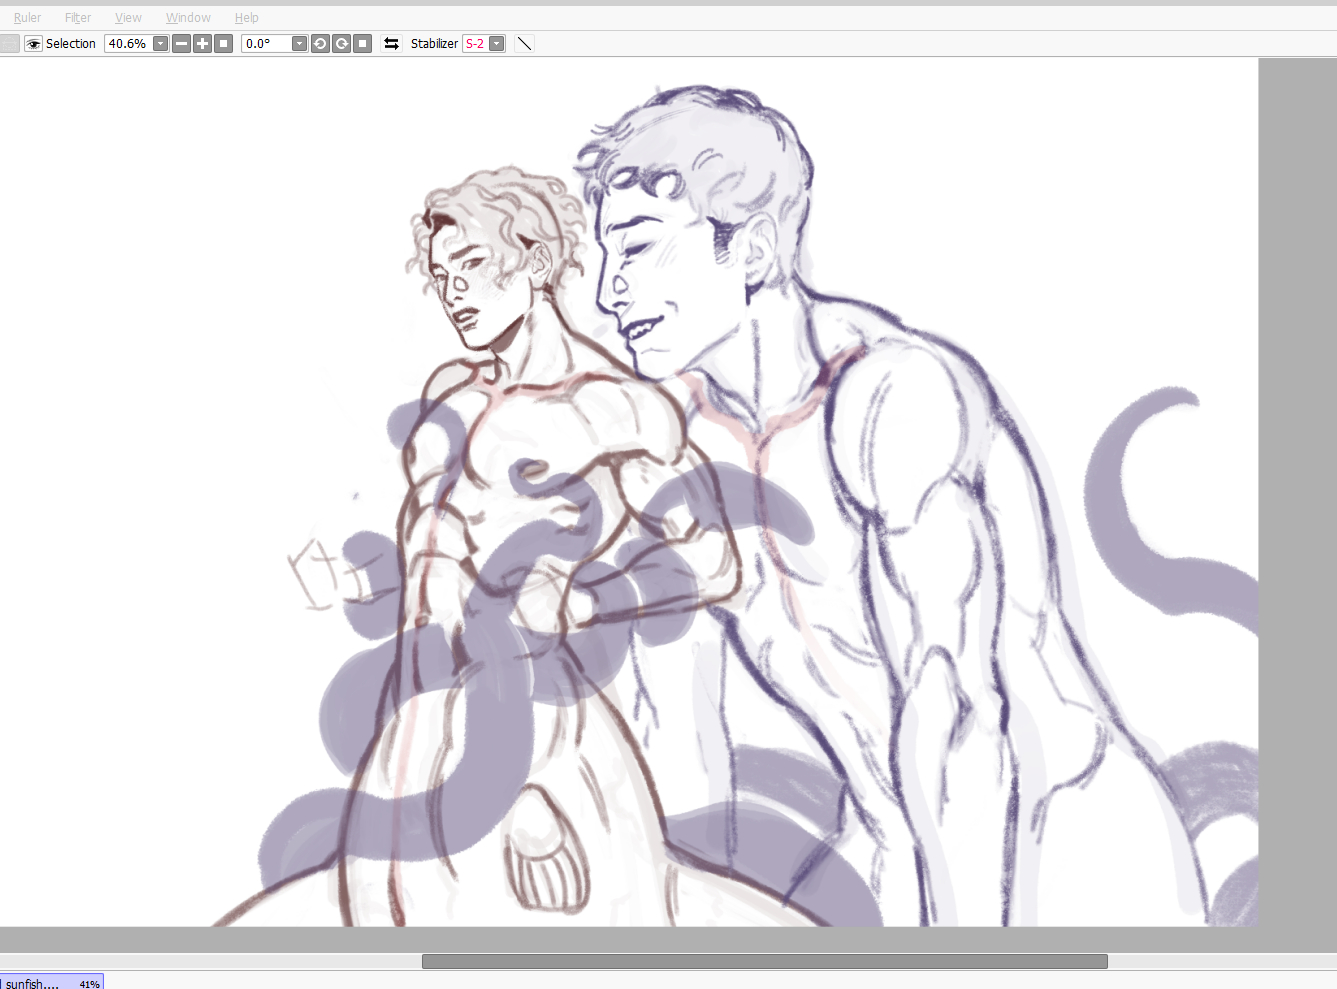1337x989 pixels.
Task: Toggle the selection box icon left of eye
Action: coord(9,43)
